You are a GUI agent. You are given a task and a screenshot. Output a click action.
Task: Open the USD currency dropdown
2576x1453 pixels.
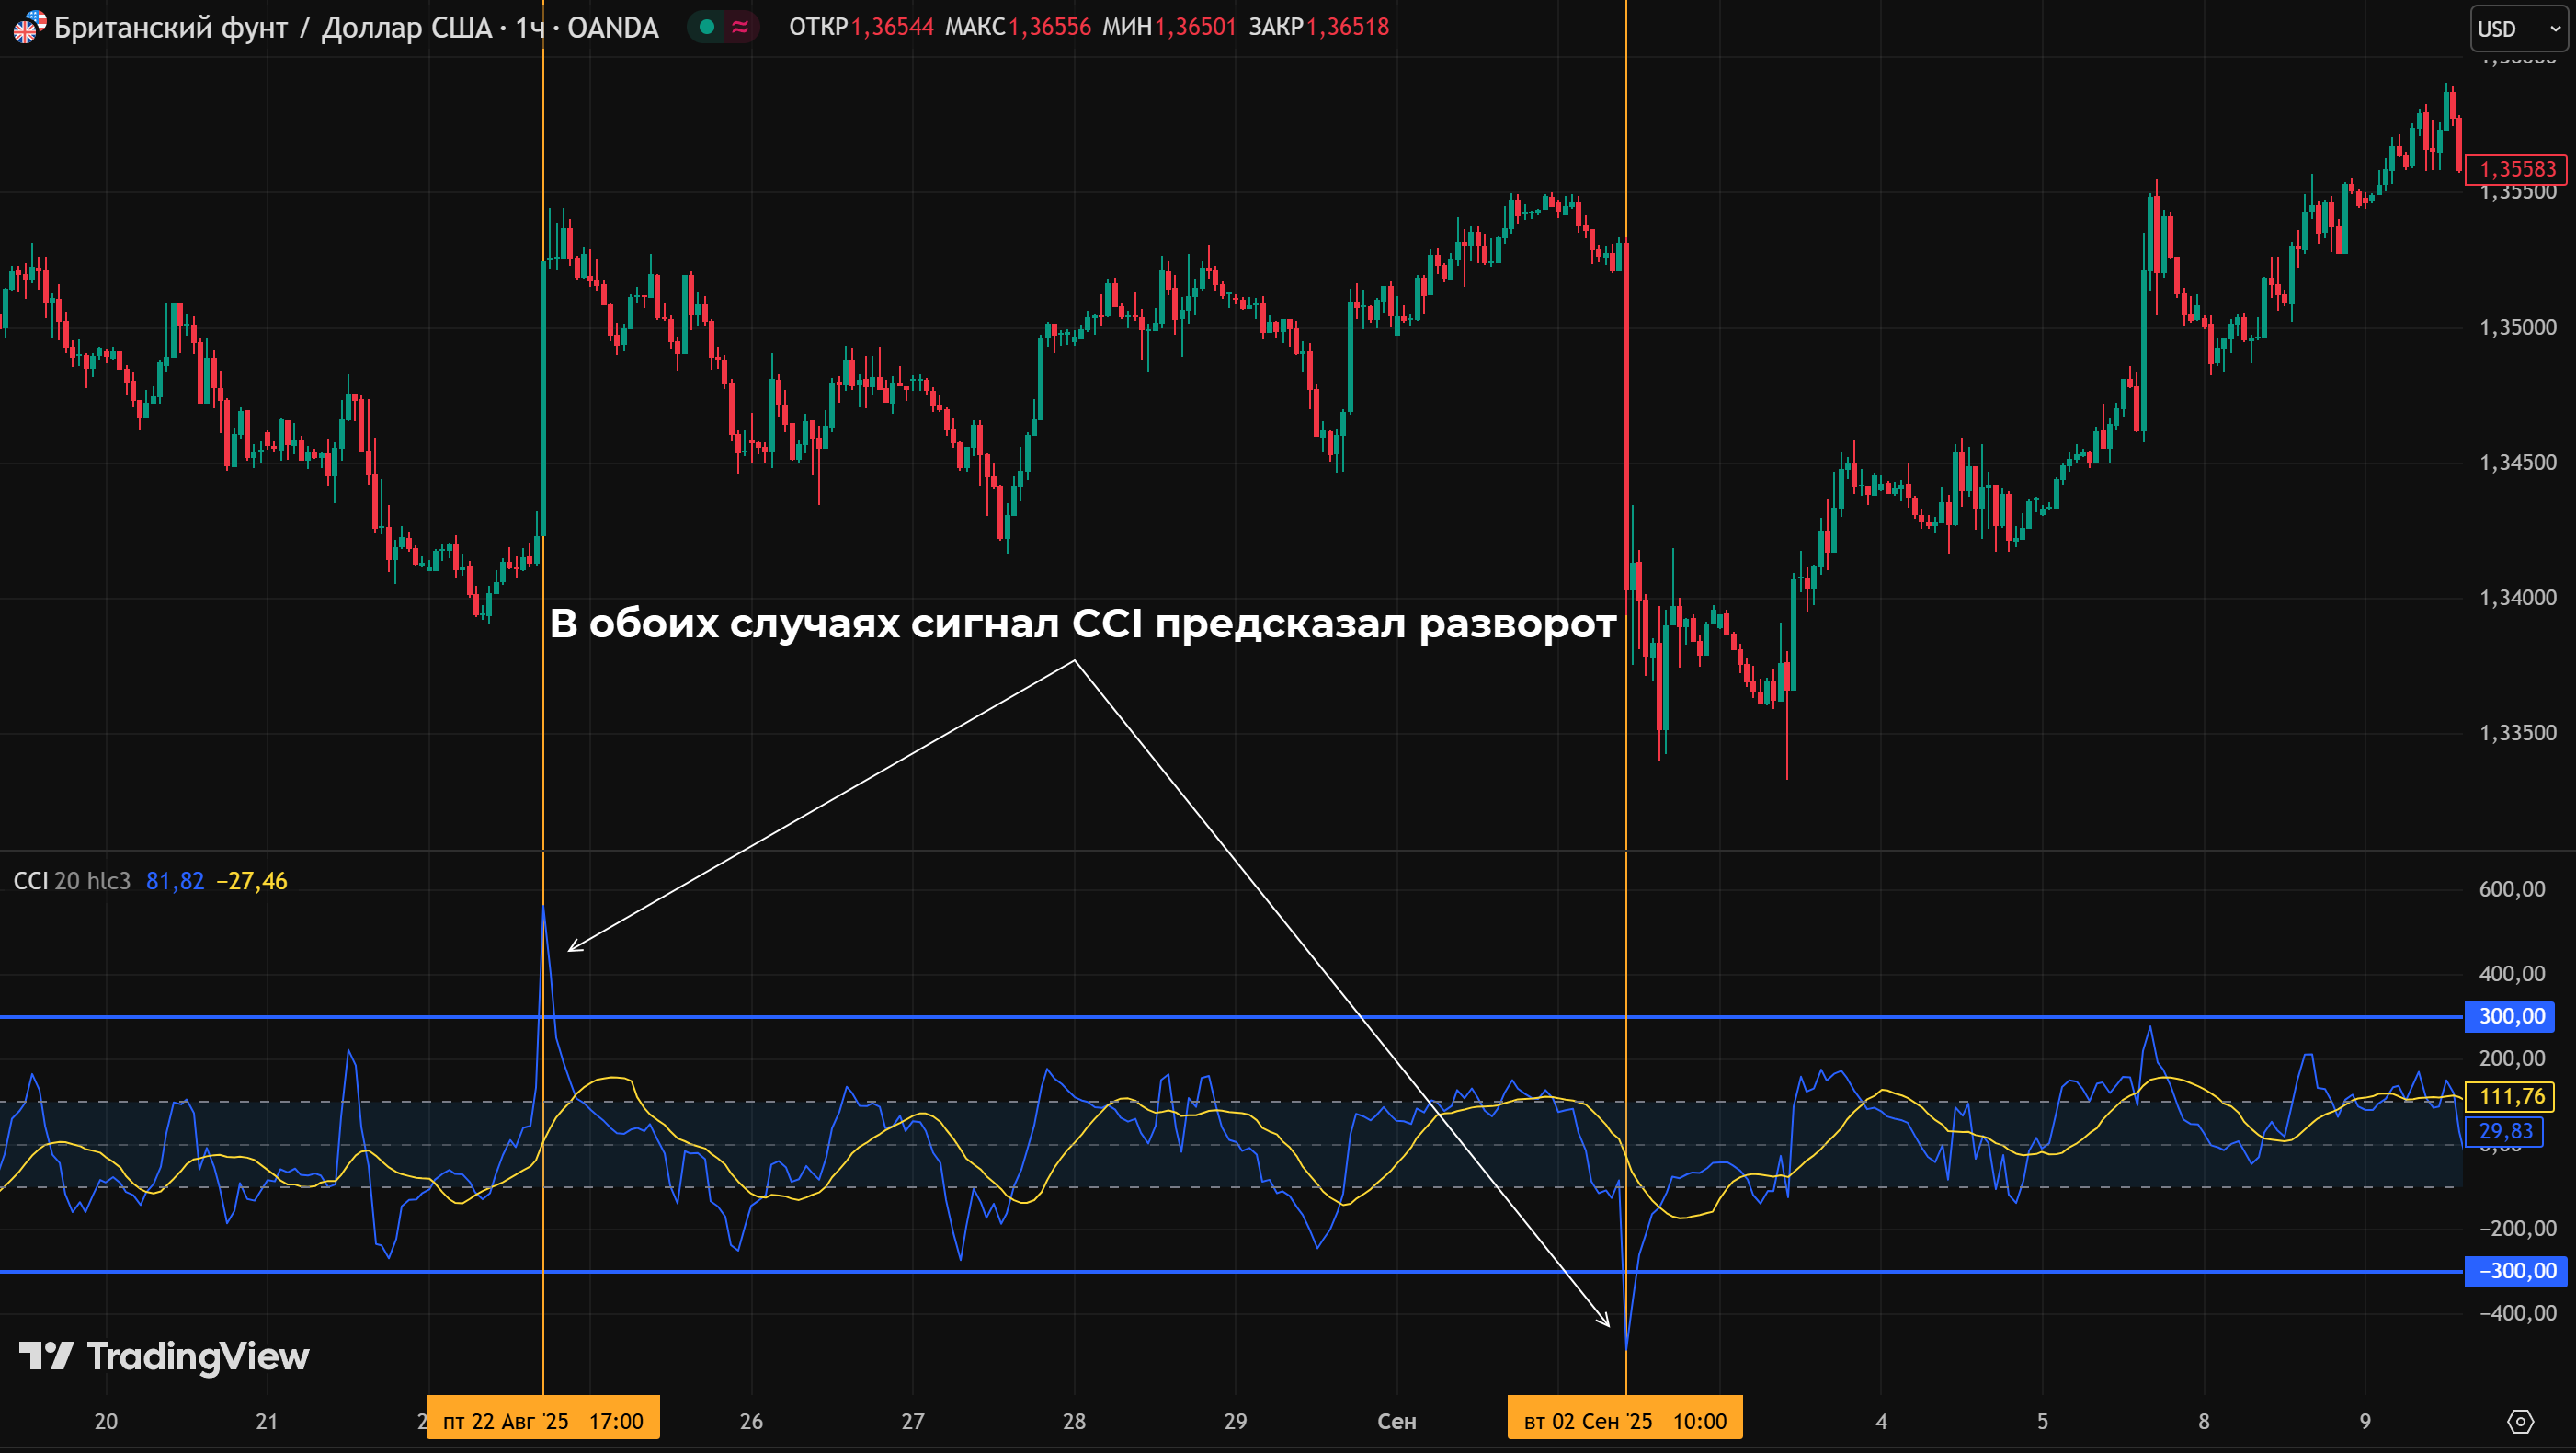coord(2518,28)
